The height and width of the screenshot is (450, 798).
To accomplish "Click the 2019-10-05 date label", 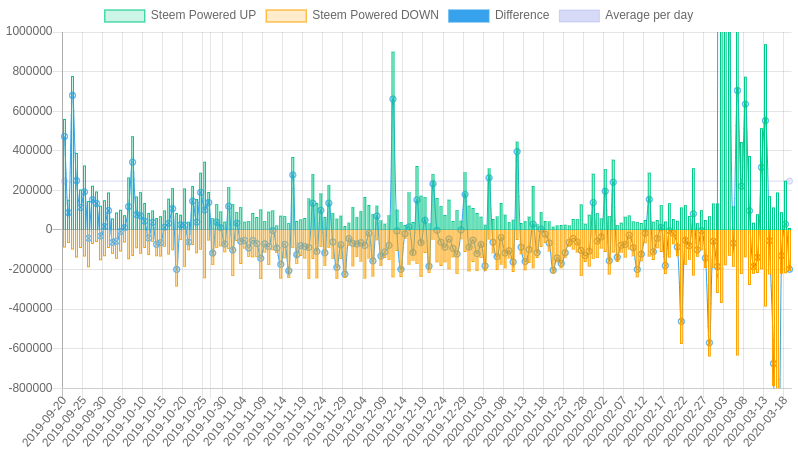I will (105, 421).
